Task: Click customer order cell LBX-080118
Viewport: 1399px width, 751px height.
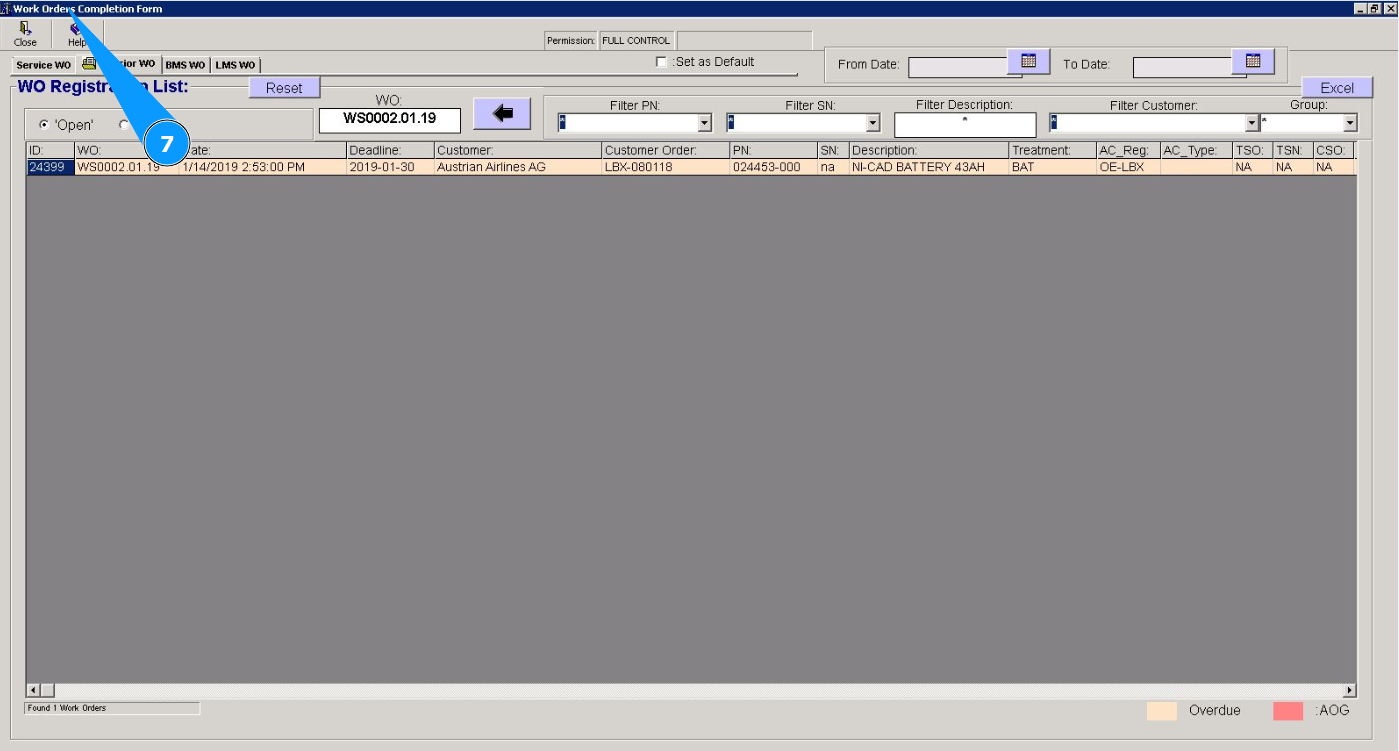Action: tap(666, 167)
